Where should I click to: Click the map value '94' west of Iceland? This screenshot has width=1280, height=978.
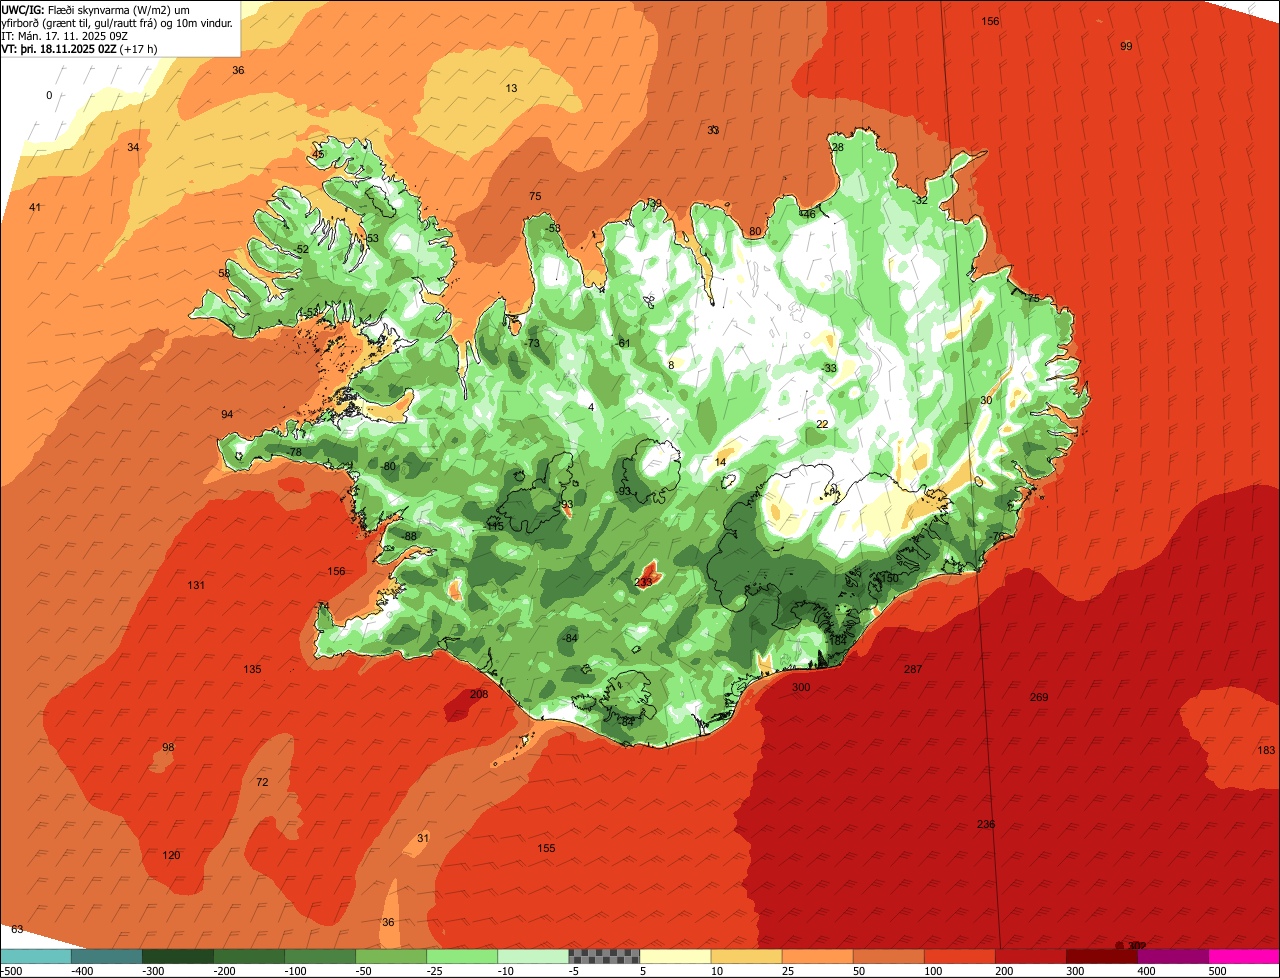point(227,414)
